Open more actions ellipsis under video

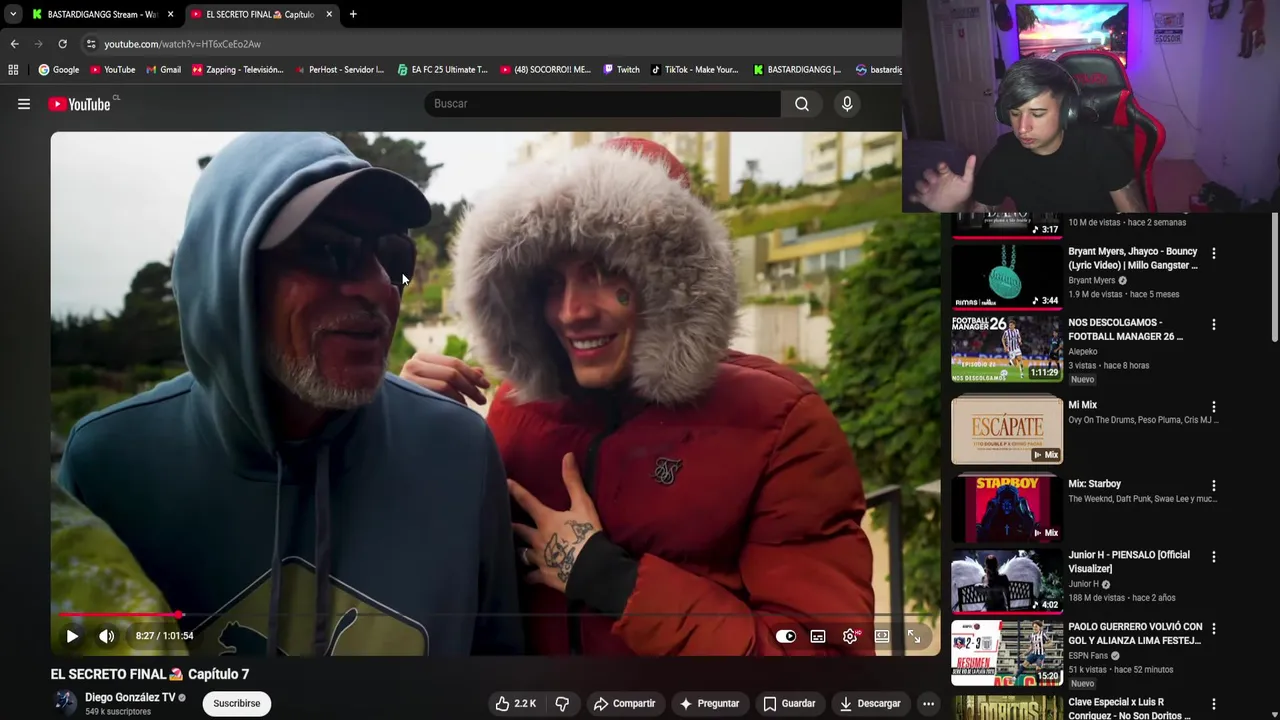[928, 704]
